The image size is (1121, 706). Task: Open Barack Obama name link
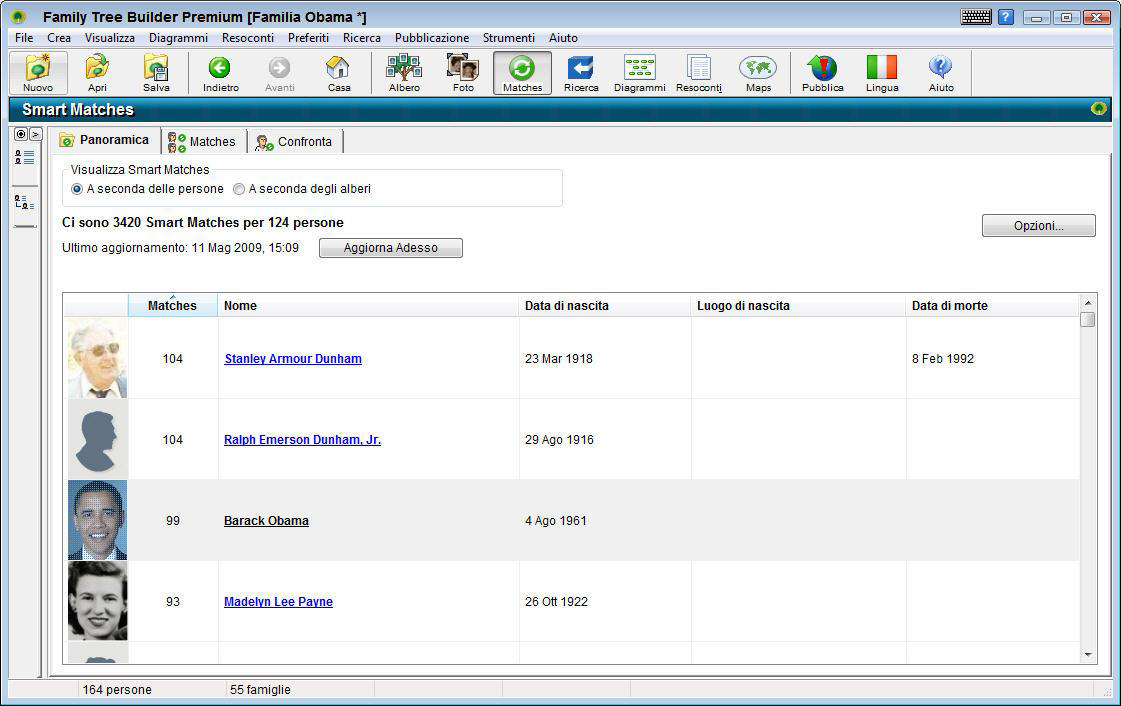tap(266, 521)
